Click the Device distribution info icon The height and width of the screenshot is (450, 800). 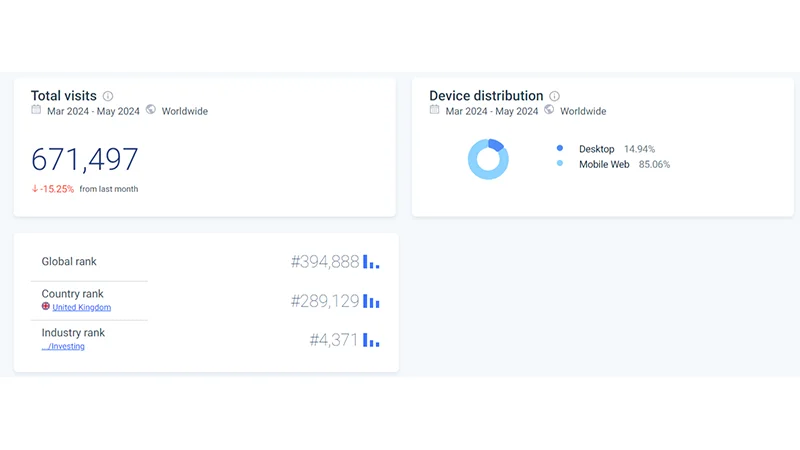pyautogui.click(x=554, y=96)
